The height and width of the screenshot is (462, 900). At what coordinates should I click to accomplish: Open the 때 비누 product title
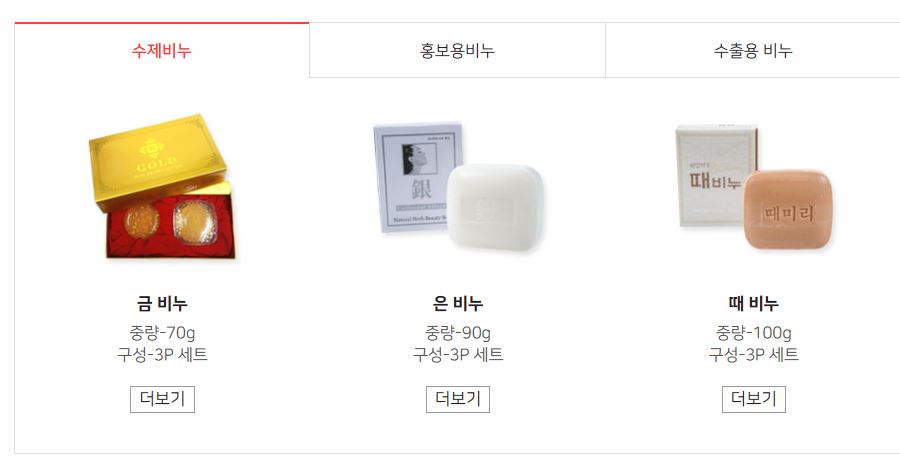[754, 303]
